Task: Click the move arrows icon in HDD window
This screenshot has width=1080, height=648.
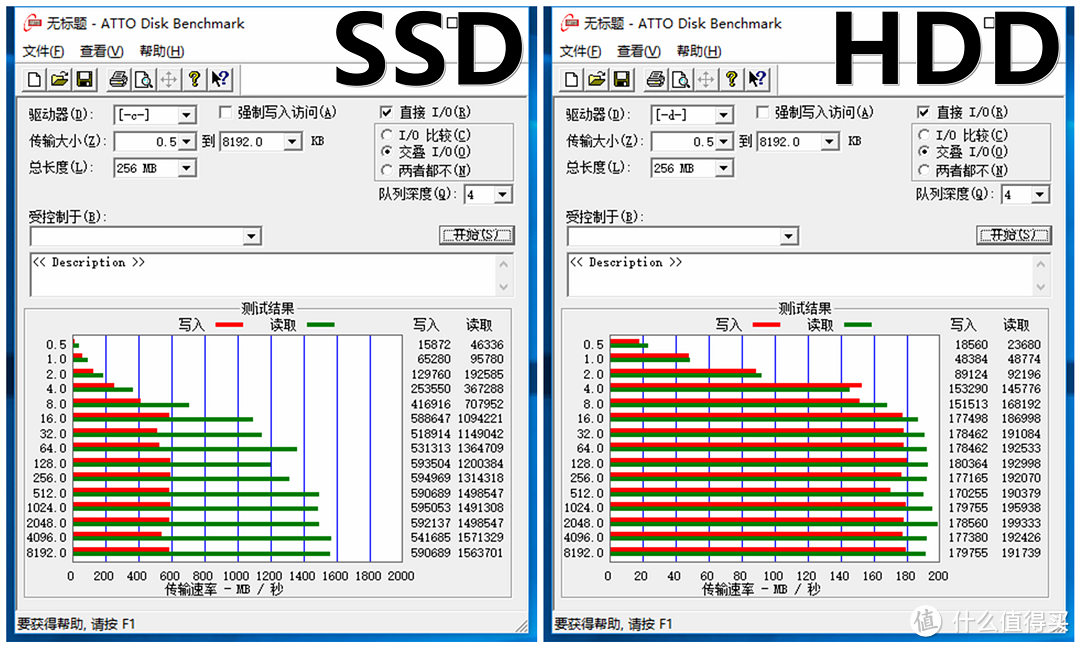Action: coord(706,79)
